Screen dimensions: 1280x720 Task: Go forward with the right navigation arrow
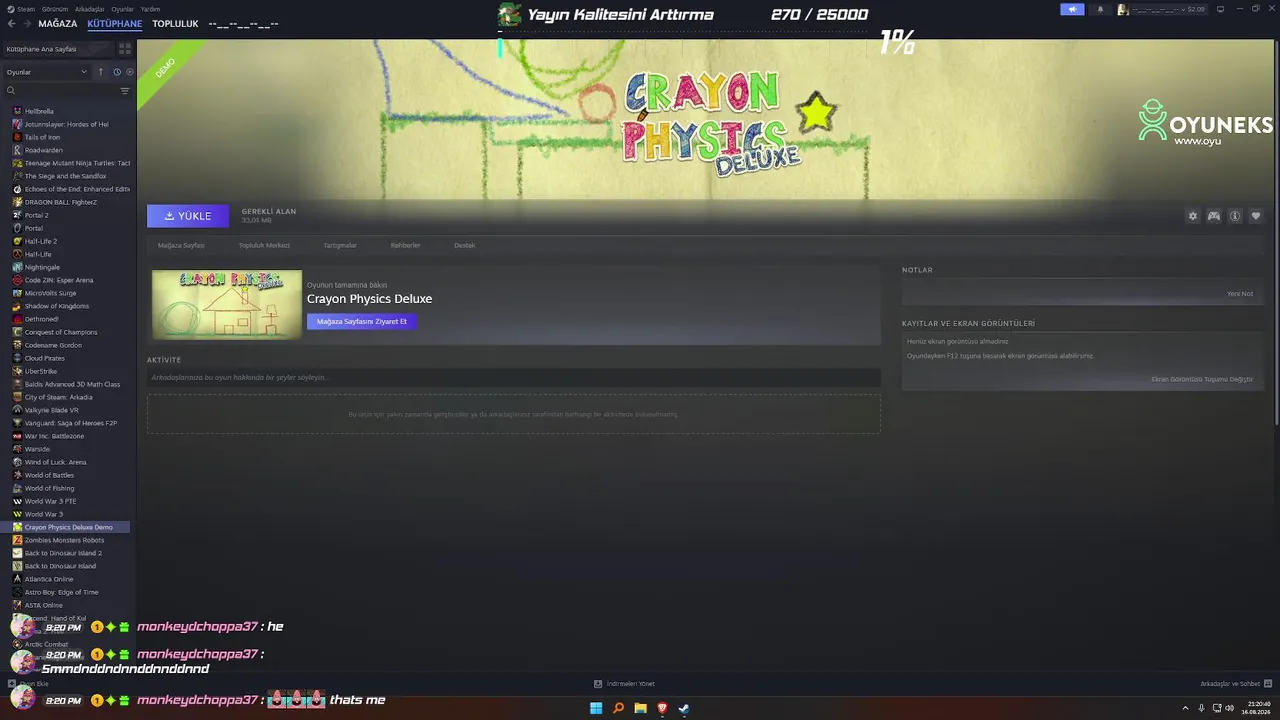click(26, 24)
